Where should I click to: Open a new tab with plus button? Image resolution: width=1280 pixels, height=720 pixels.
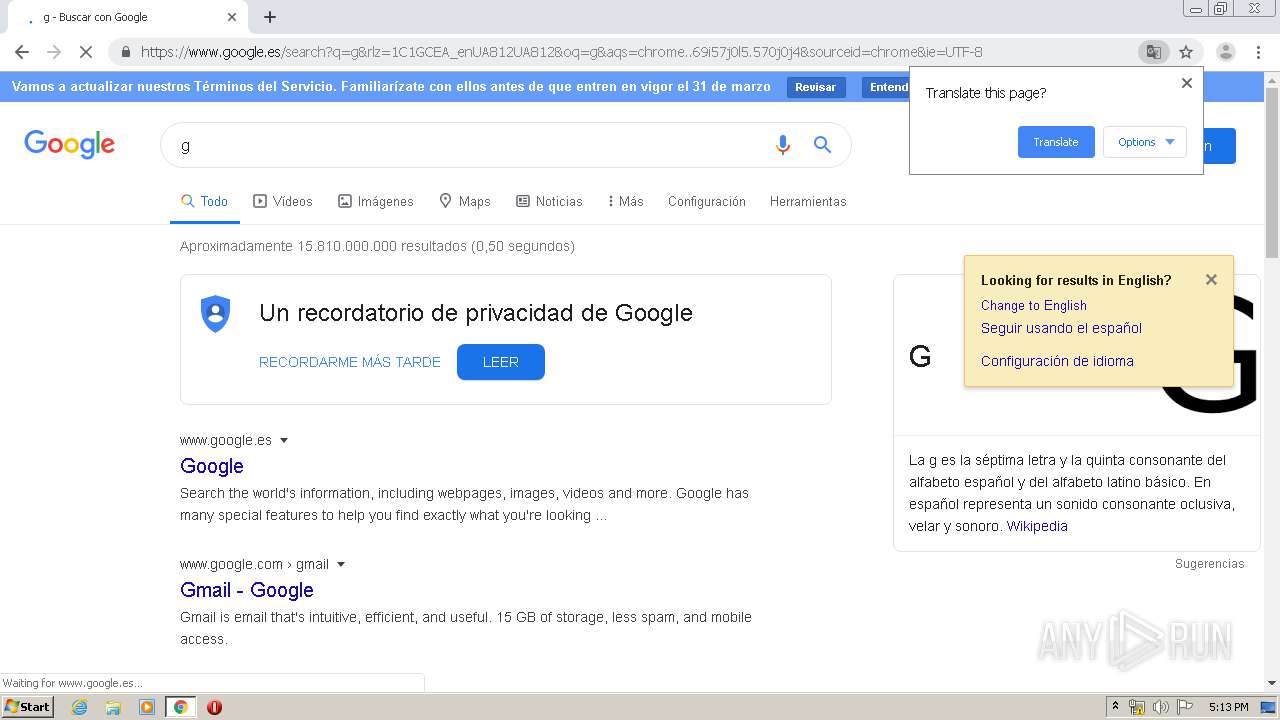[x=270, y=17]
